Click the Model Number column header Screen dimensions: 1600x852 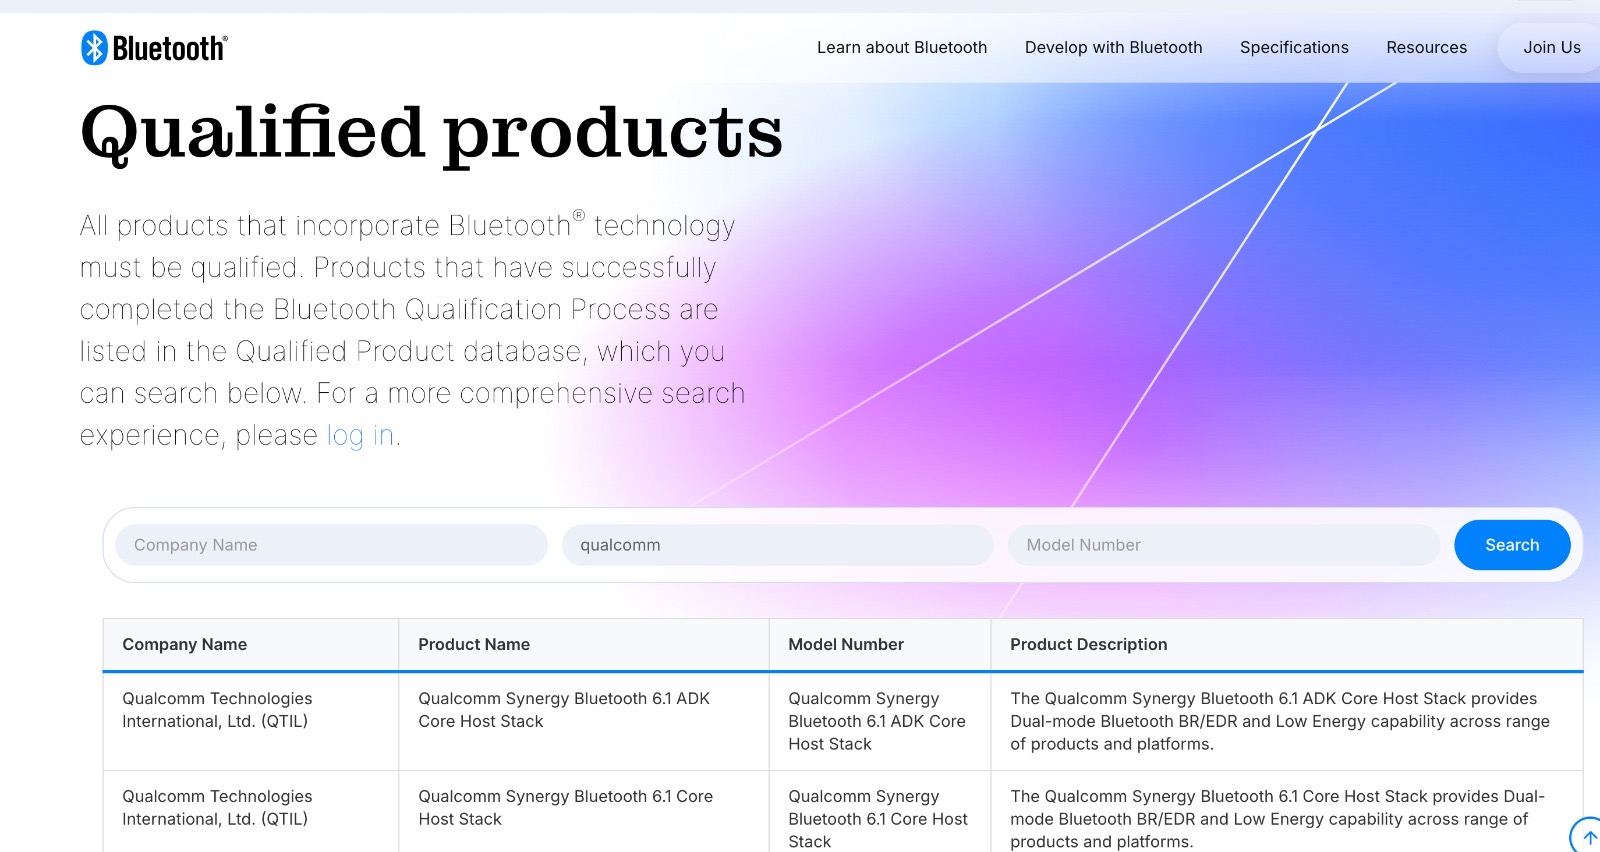[x=846, y=645]
